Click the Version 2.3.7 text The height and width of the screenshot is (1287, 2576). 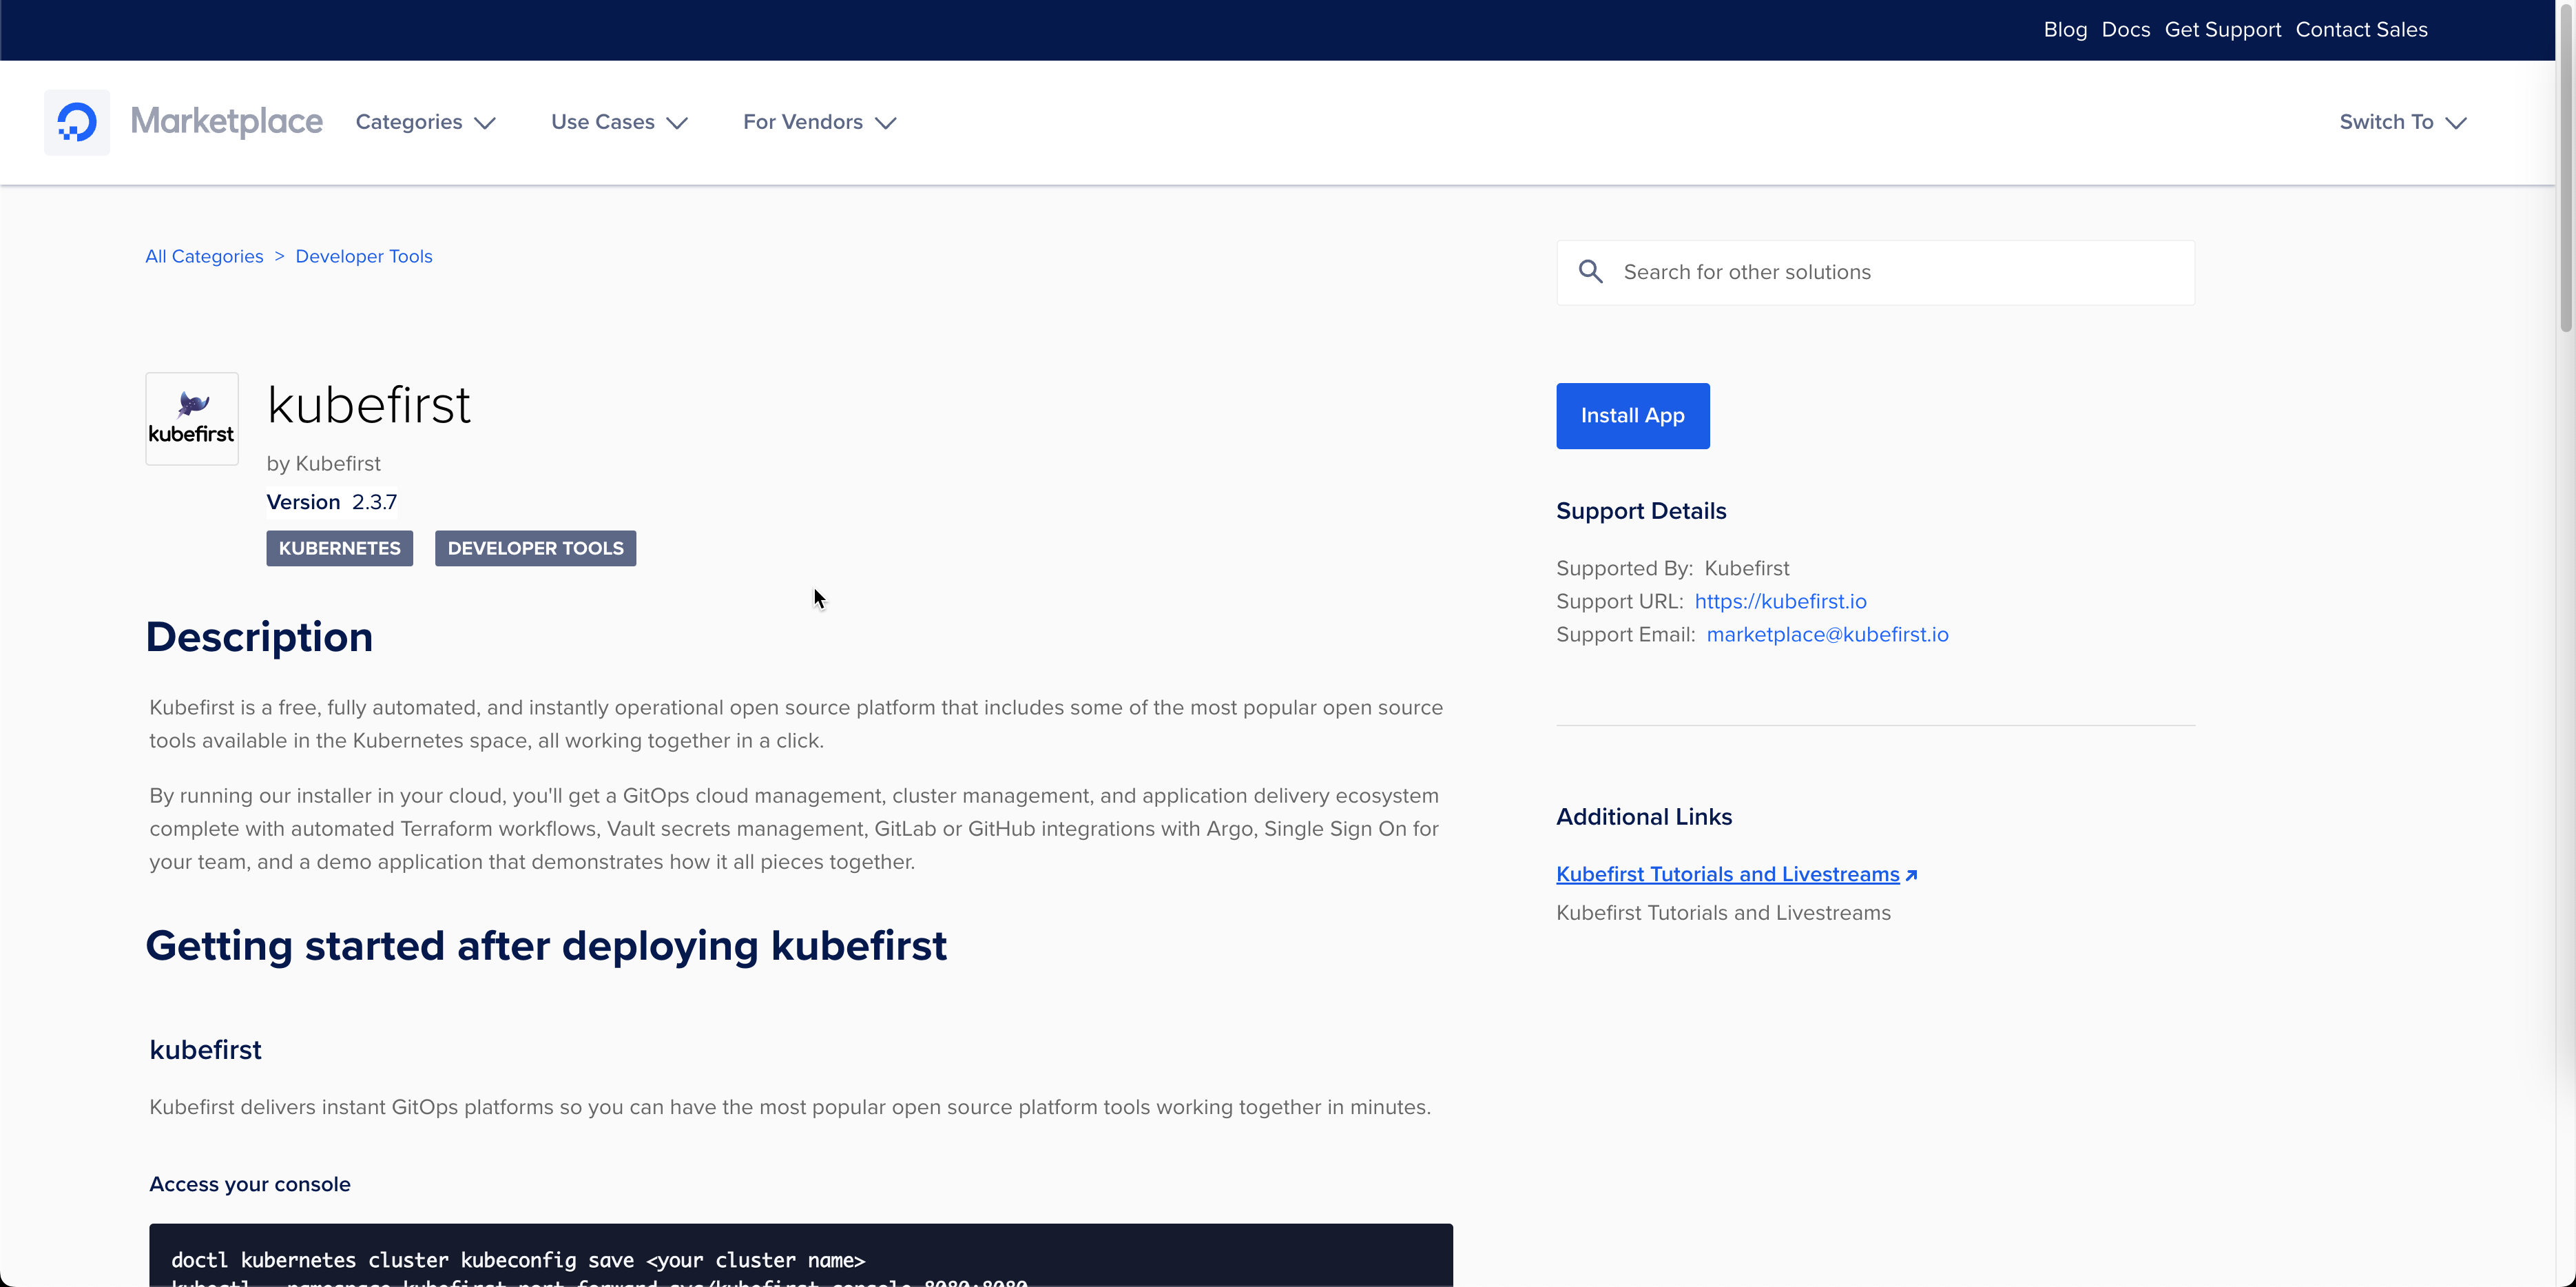pos(332,502)
